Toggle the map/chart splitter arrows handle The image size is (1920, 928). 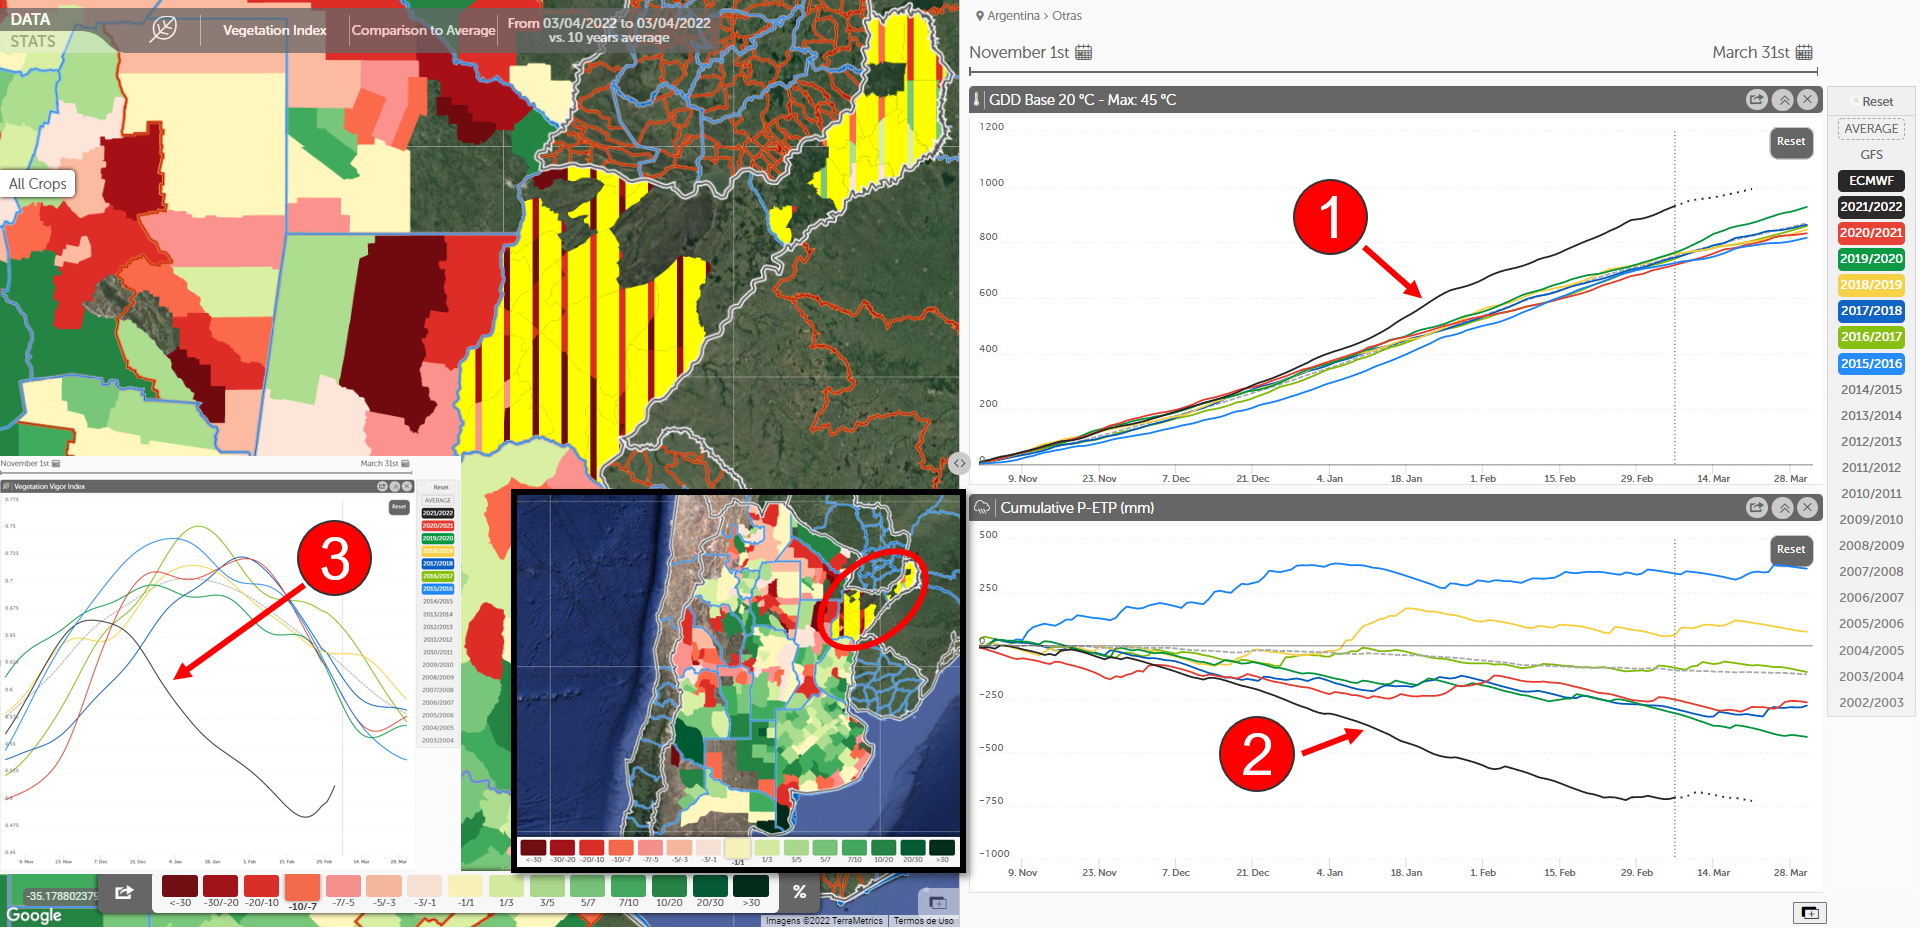coord(959,462)
